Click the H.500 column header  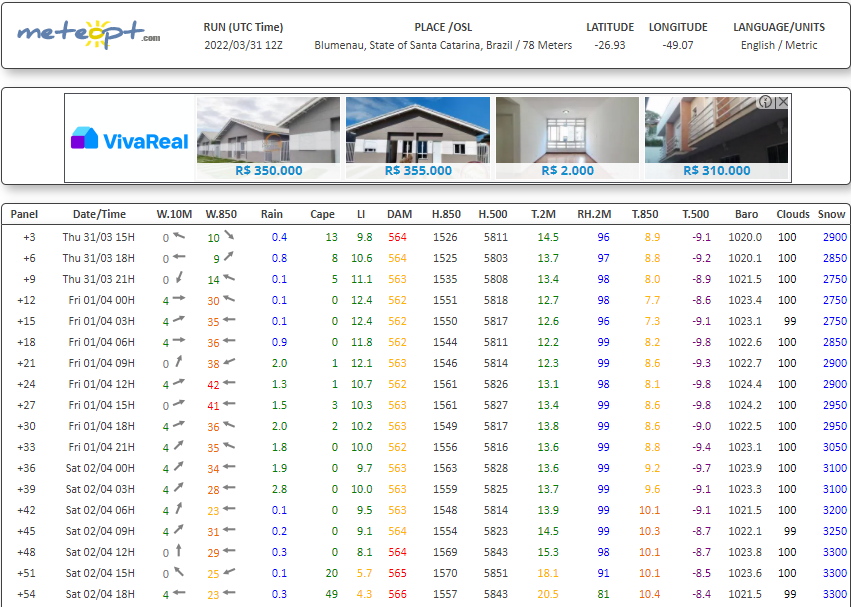(493, 214)
